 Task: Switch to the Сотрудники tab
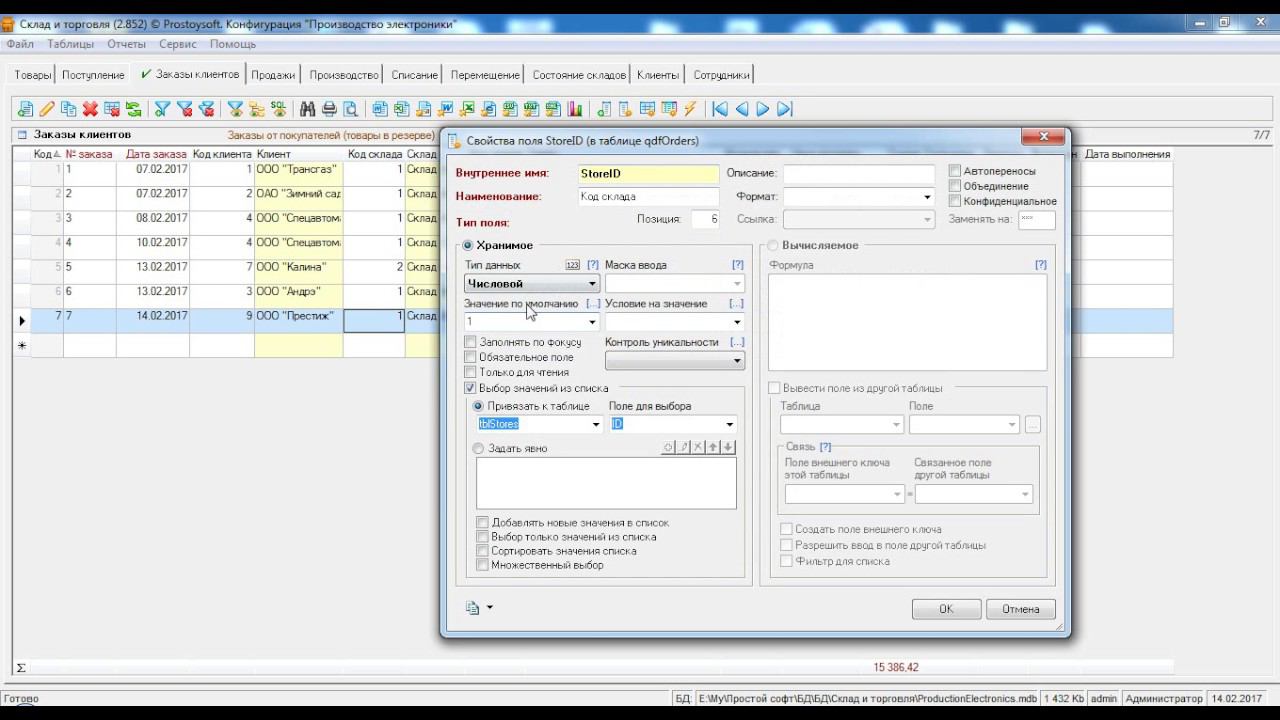pyautogui.click(x=721, y=75)
